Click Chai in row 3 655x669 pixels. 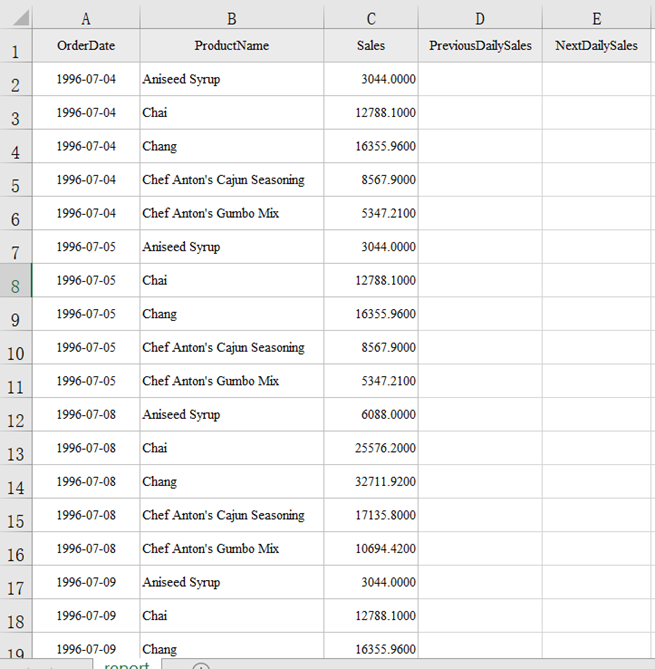pos(154,113)
